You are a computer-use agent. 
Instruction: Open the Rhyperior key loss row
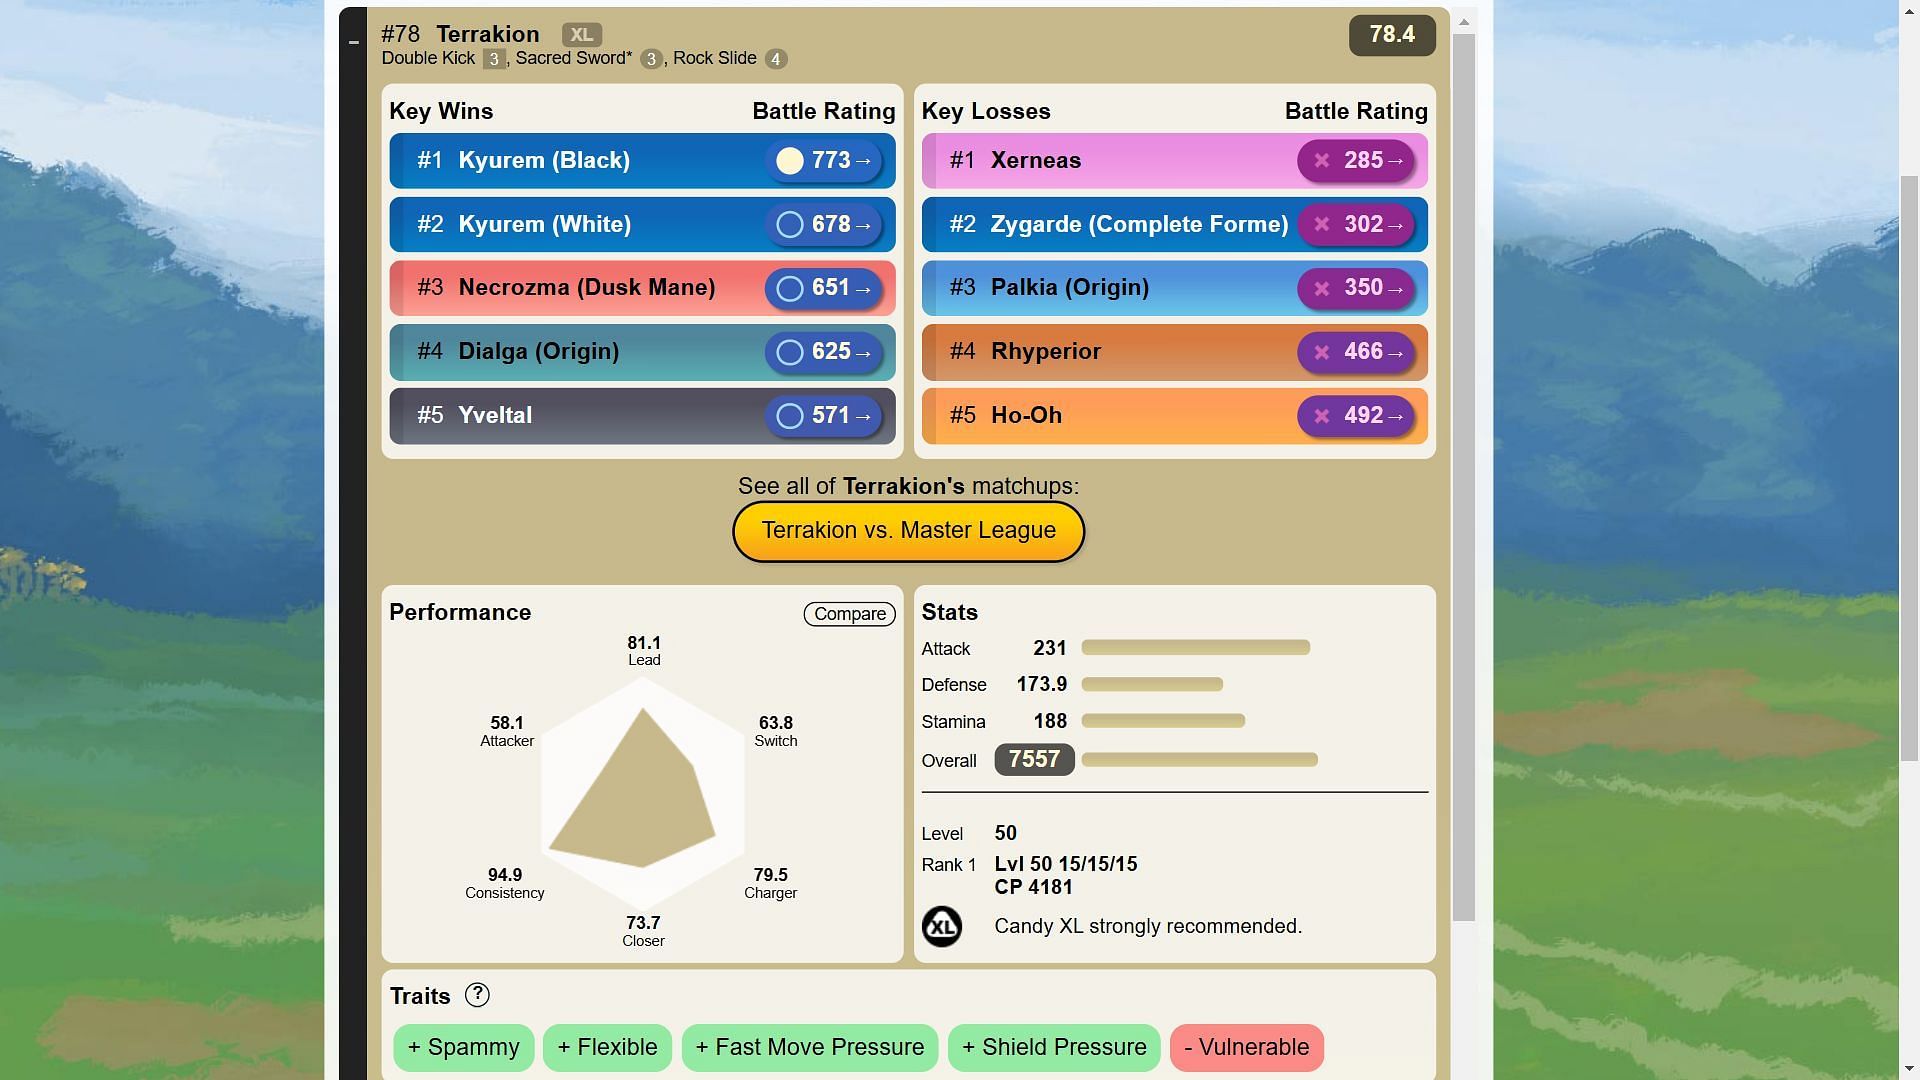click(1174, 352)
